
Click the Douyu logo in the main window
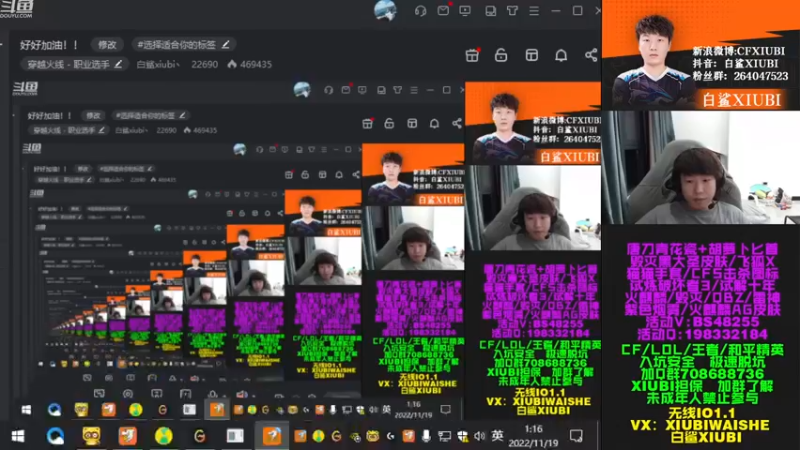(16, 9)
